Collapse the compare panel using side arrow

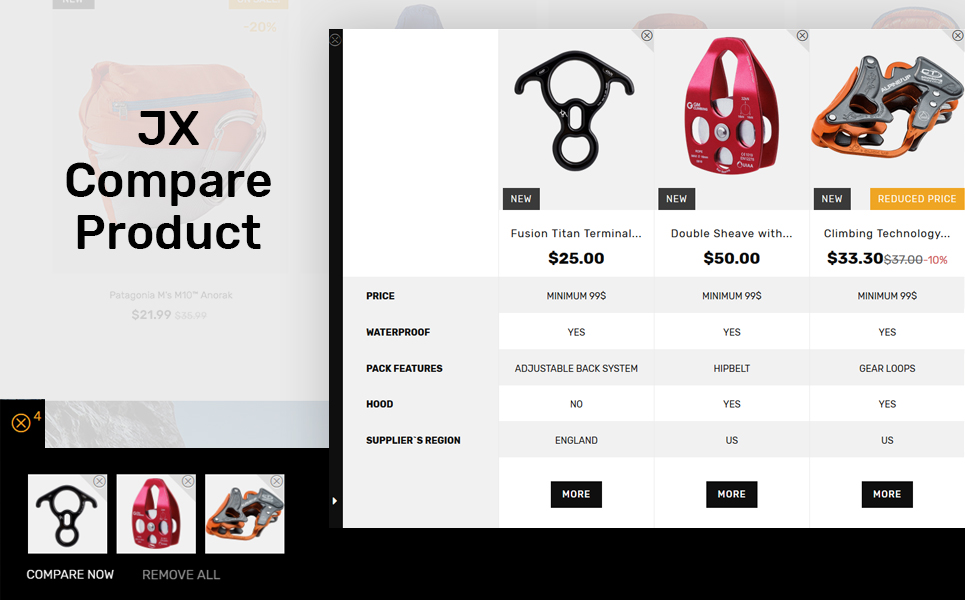[x=335, y=501]
